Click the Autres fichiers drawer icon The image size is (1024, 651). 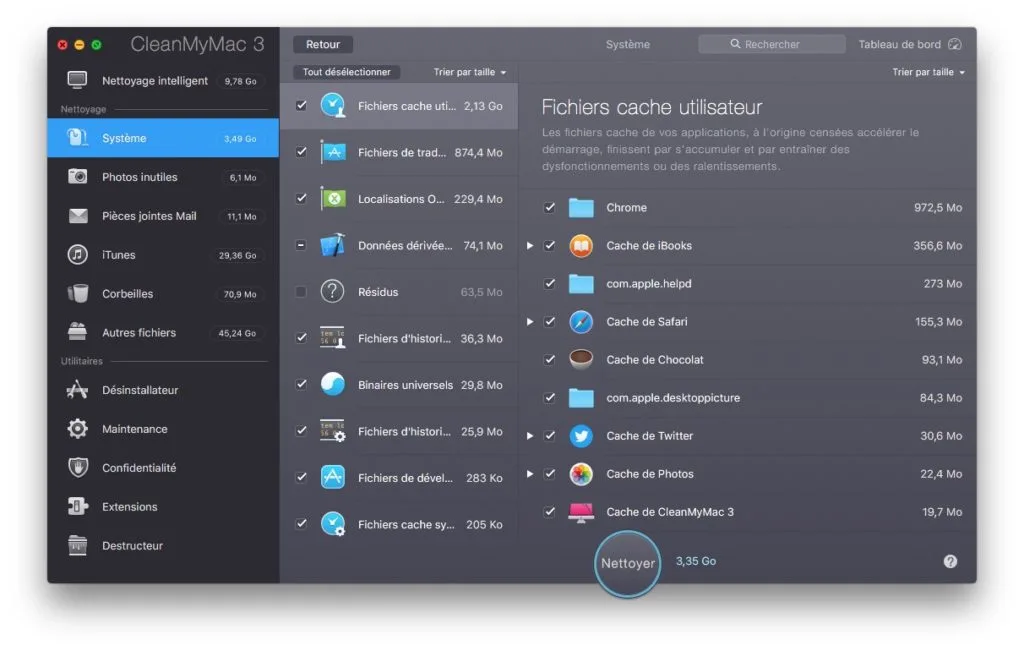pos(77,332)
